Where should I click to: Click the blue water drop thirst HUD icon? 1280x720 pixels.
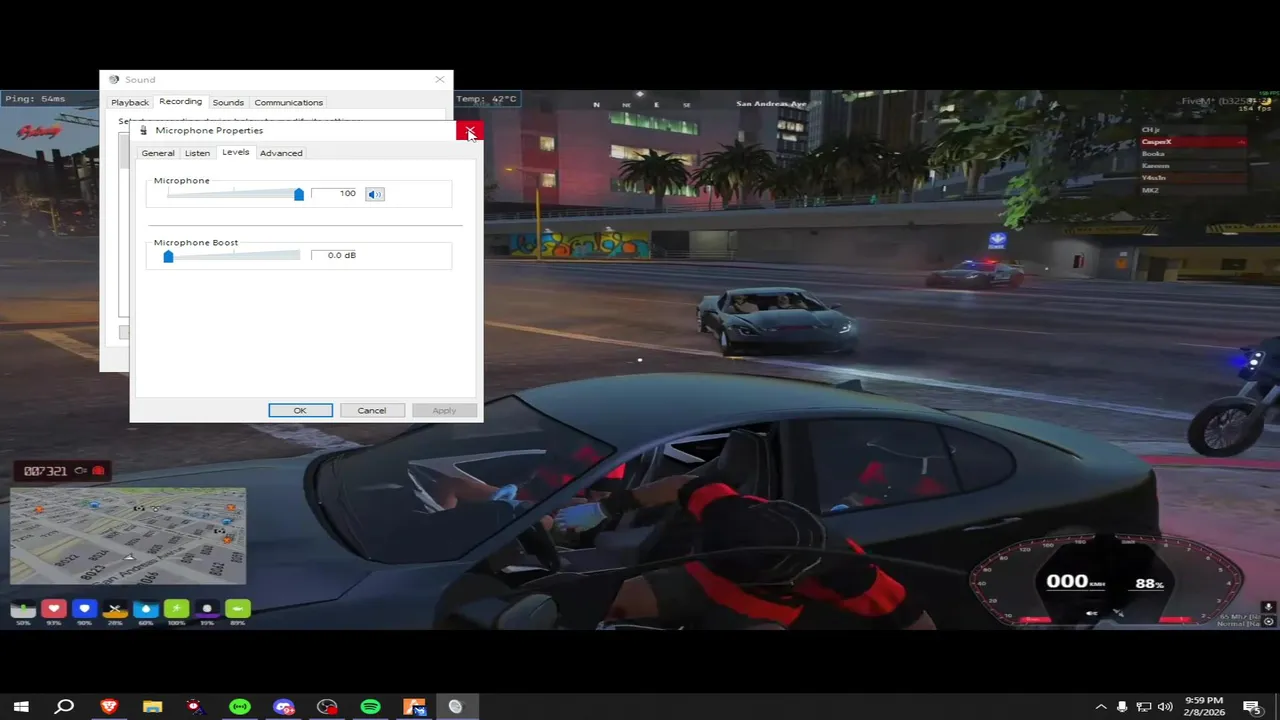(146, 608)
